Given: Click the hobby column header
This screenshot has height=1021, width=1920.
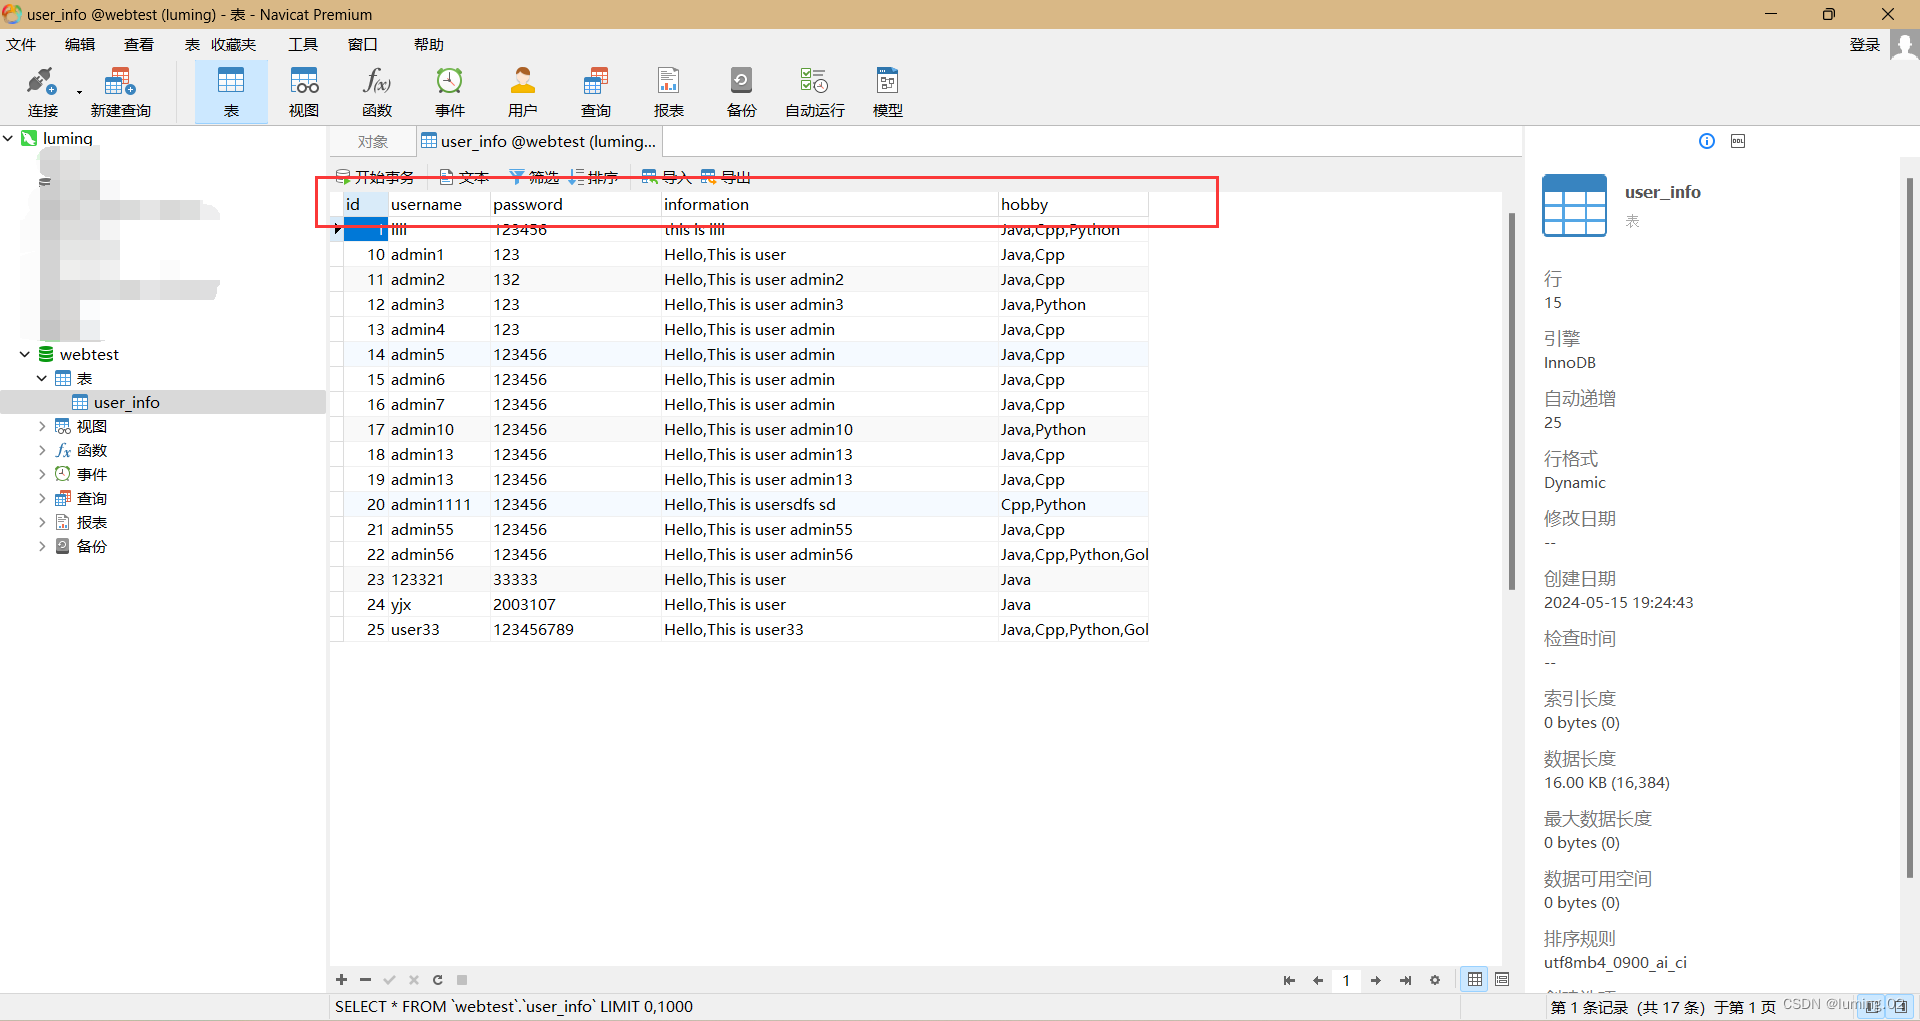Looking at the screenshot, I should (1073, 204).
